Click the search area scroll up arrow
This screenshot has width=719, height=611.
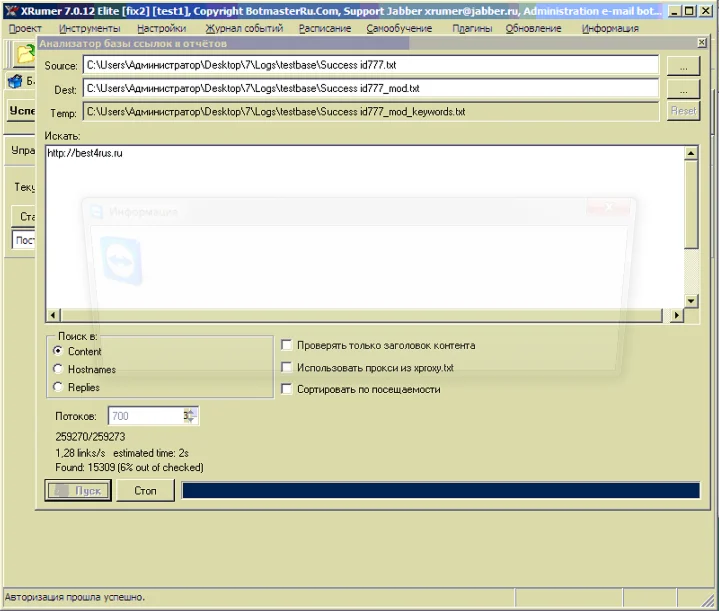691,153
